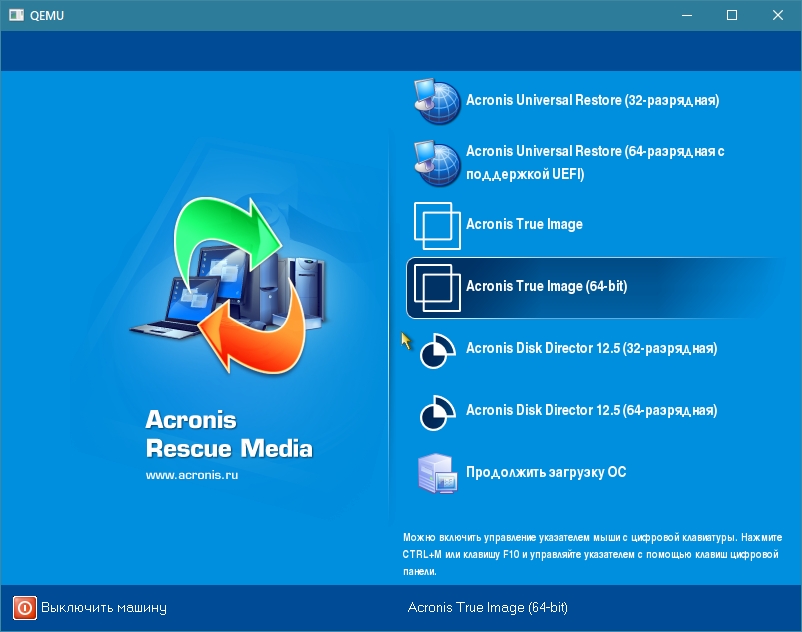This screenshot has height=632, width=802.
Task: Click the highlighted True Image (64-bit) squares icon
Action: 437,287
